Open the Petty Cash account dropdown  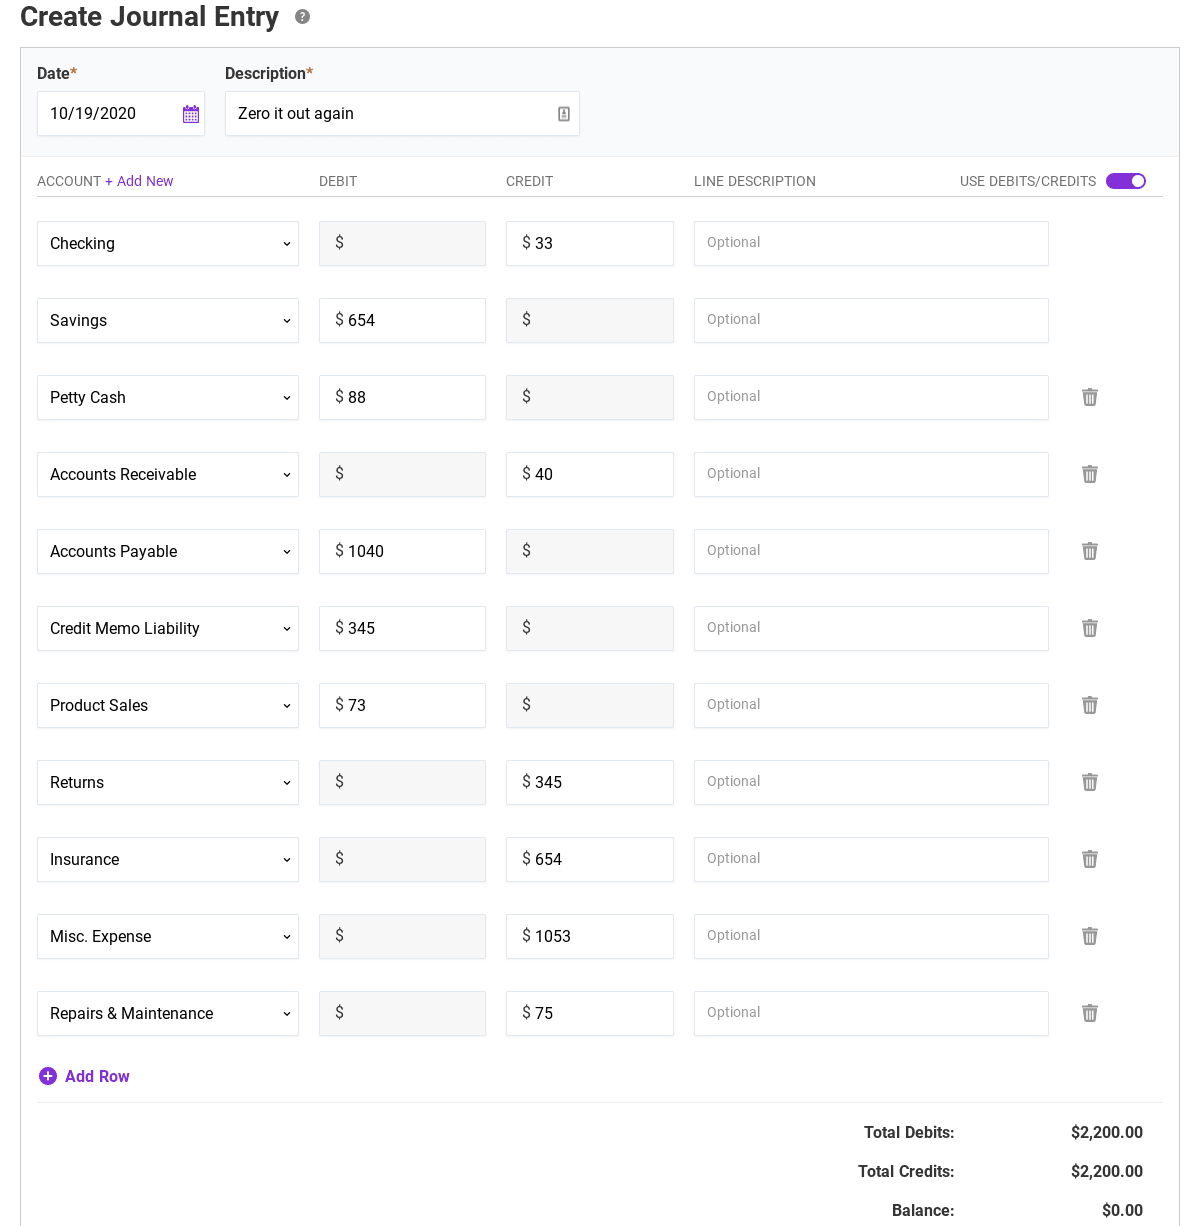pyautogui.click(x=168, y=398)
